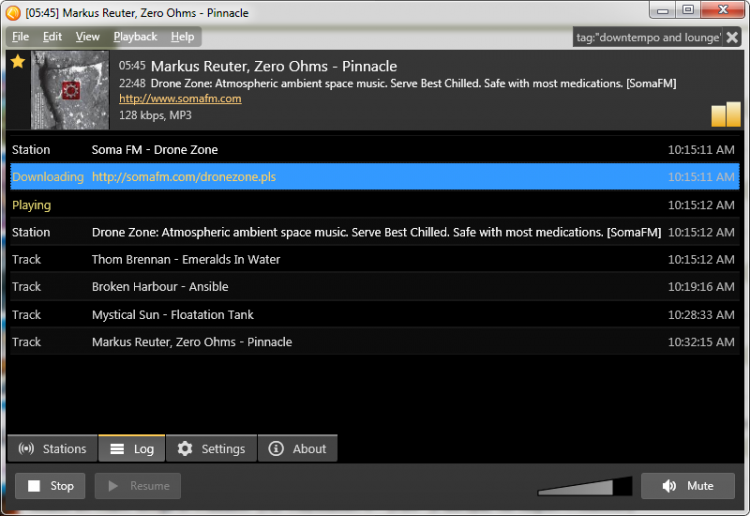
Task: Click the 05:45 track elapsed time
Action: 132,66
